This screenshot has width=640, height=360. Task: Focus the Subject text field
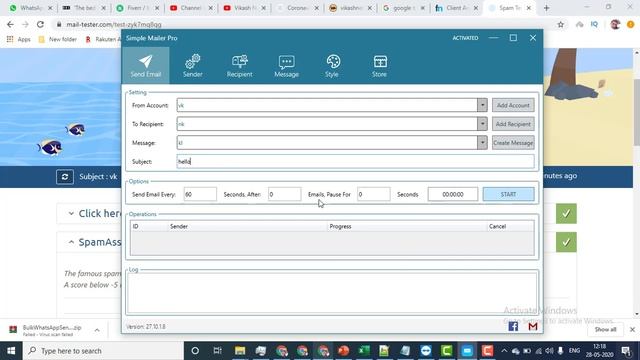(x=355, y=162)
